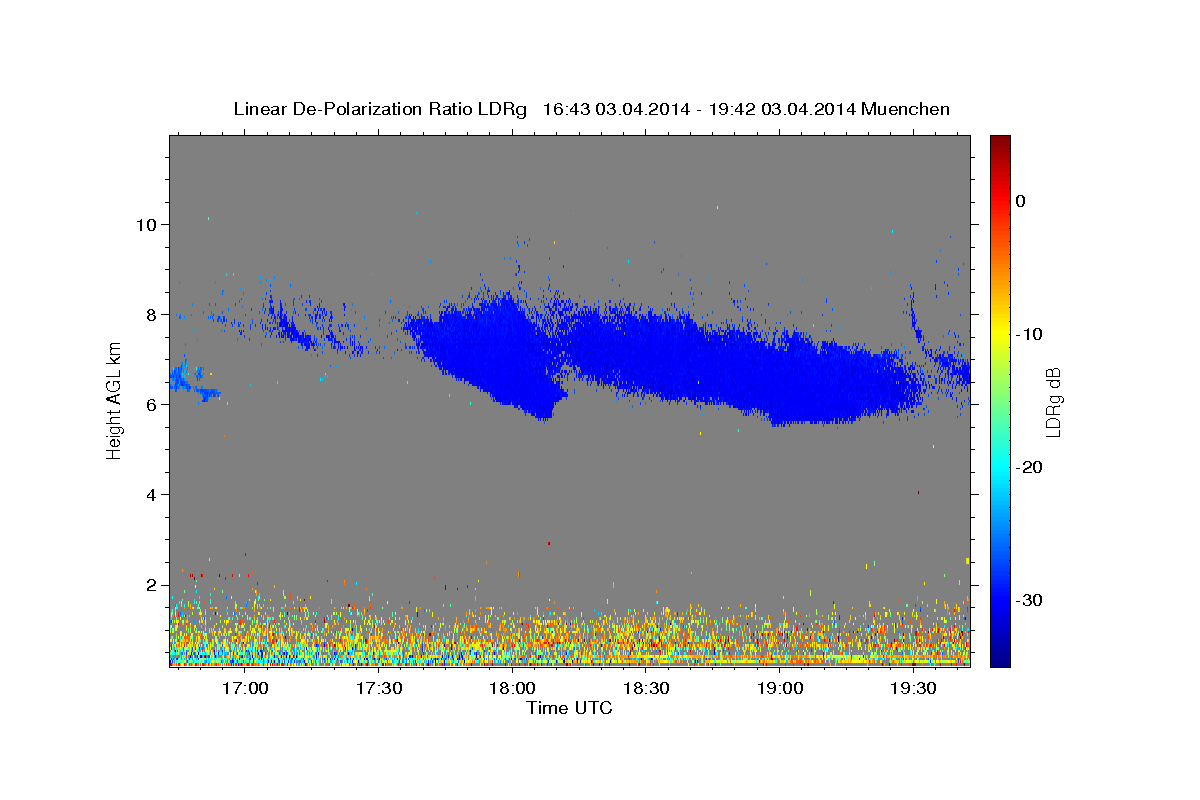1200x800 pixels.
Task: Click the height label '10'
Action: (x=148, y=224)
